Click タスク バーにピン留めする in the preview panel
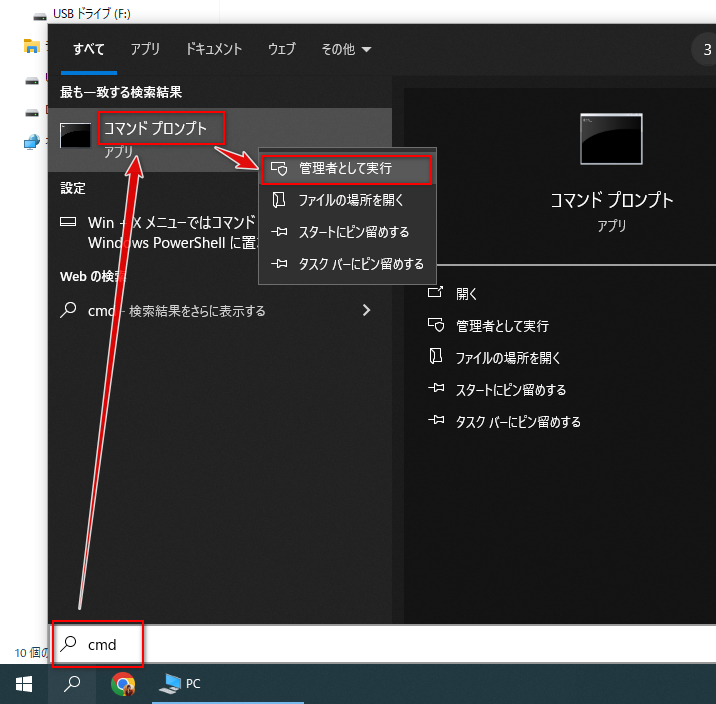716x704 pixels. pyautogui.click(x=518, y=422)
